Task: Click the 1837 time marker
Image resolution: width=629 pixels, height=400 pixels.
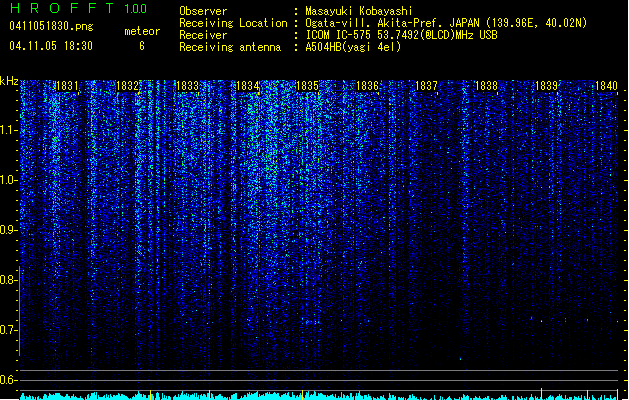Action: pyautogui.click(x=426, y=86)
